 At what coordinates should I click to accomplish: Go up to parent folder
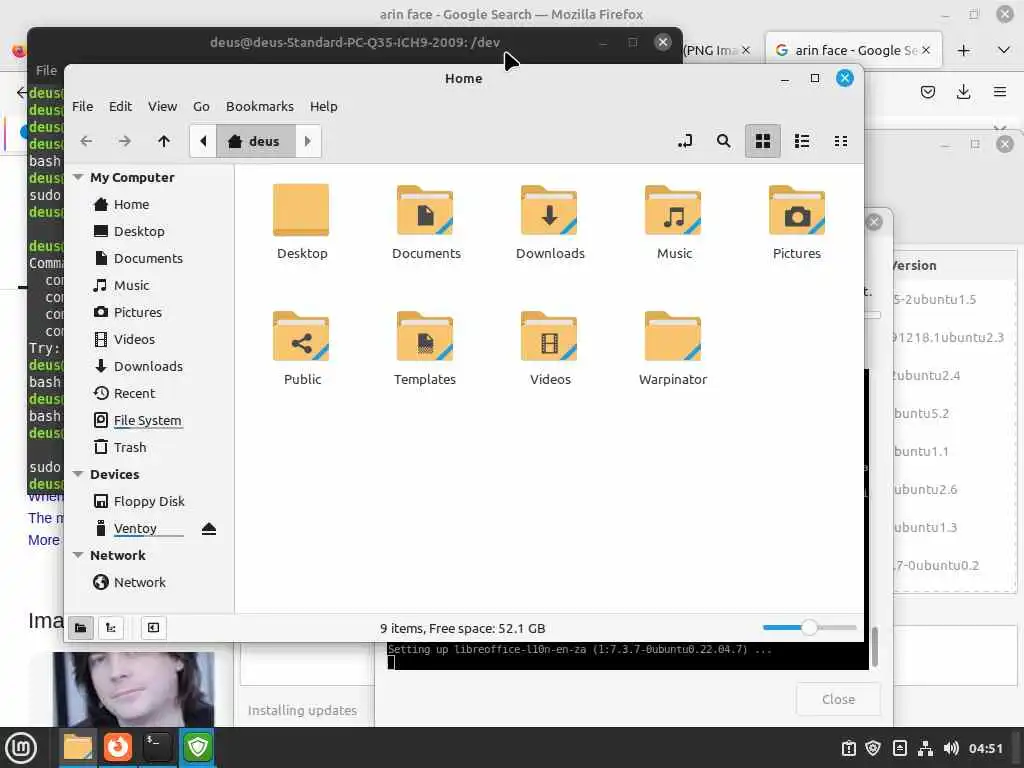tap(164, 141)
